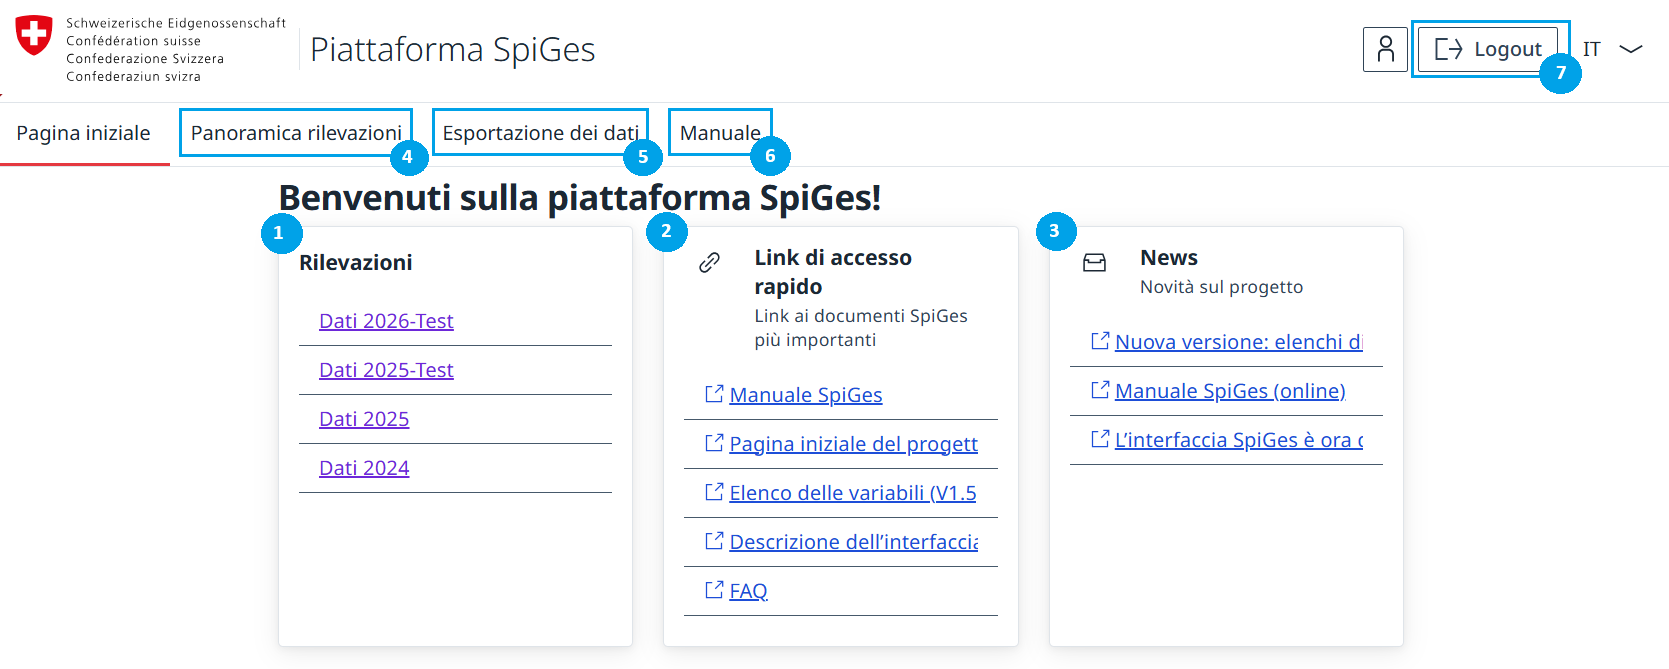This screenshot has width=1669, height=669.
Task: Click external-link icon beside Pagina iniziale del progetto
Action: coord(714,443)
